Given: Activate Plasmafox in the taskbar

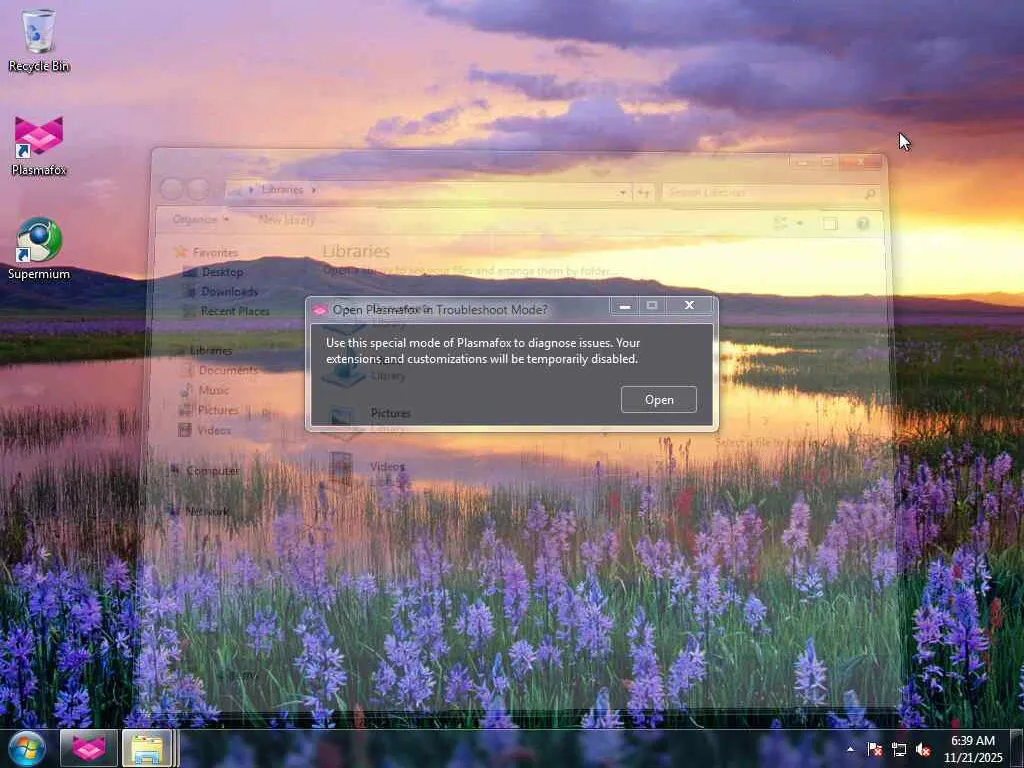Looking at the screenshot, I should 88,749.
